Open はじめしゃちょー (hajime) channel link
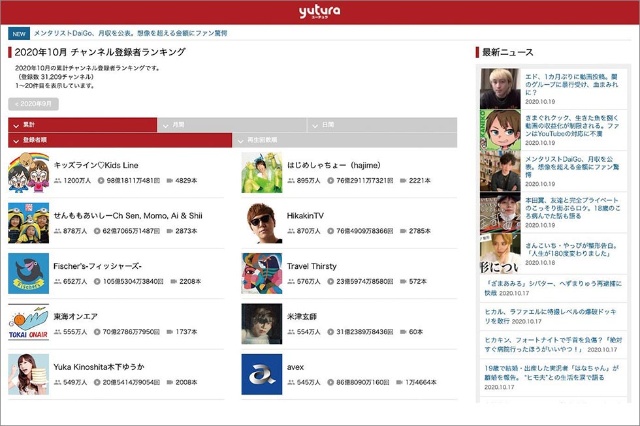 click(333, 165)
